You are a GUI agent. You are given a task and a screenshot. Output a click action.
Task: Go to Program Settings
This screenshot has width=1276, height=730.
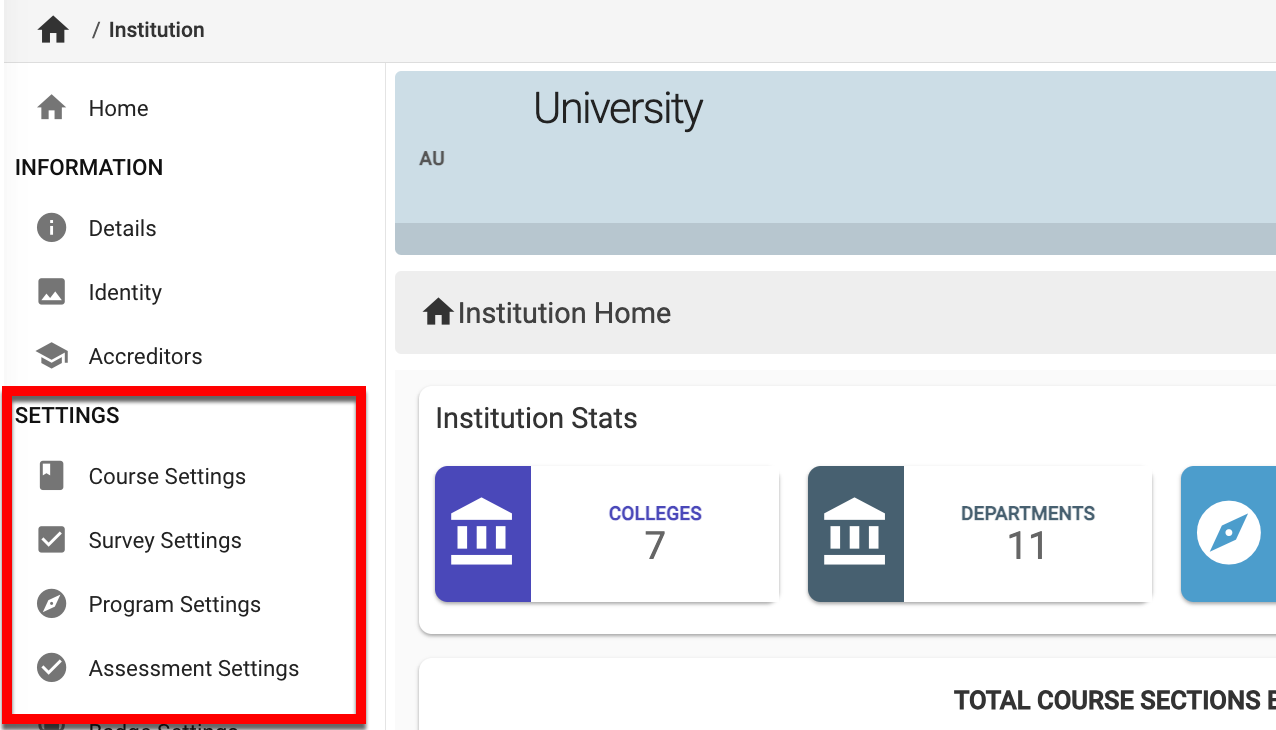pos(174,604)
